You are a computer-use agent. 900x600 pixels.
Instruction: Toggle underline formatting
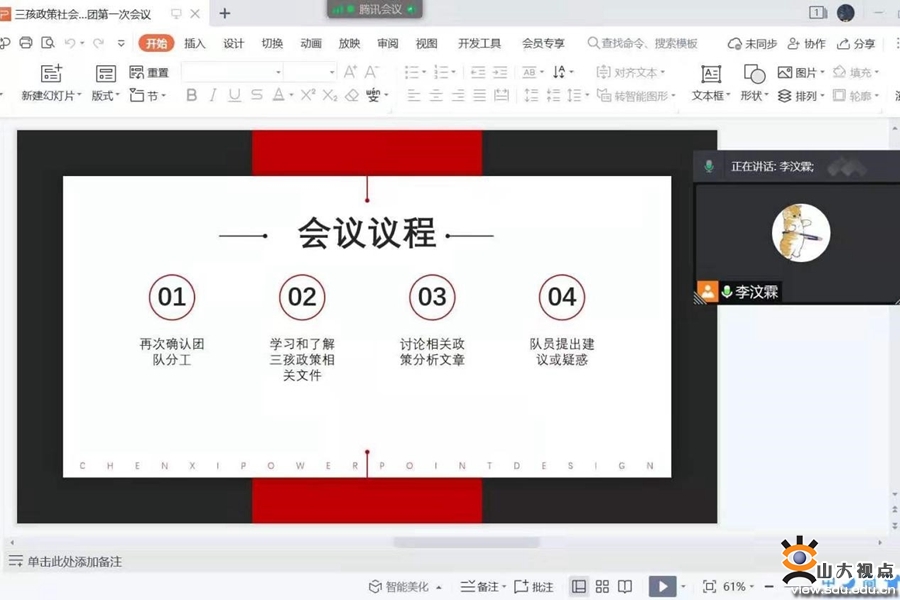tap(234, 96)
